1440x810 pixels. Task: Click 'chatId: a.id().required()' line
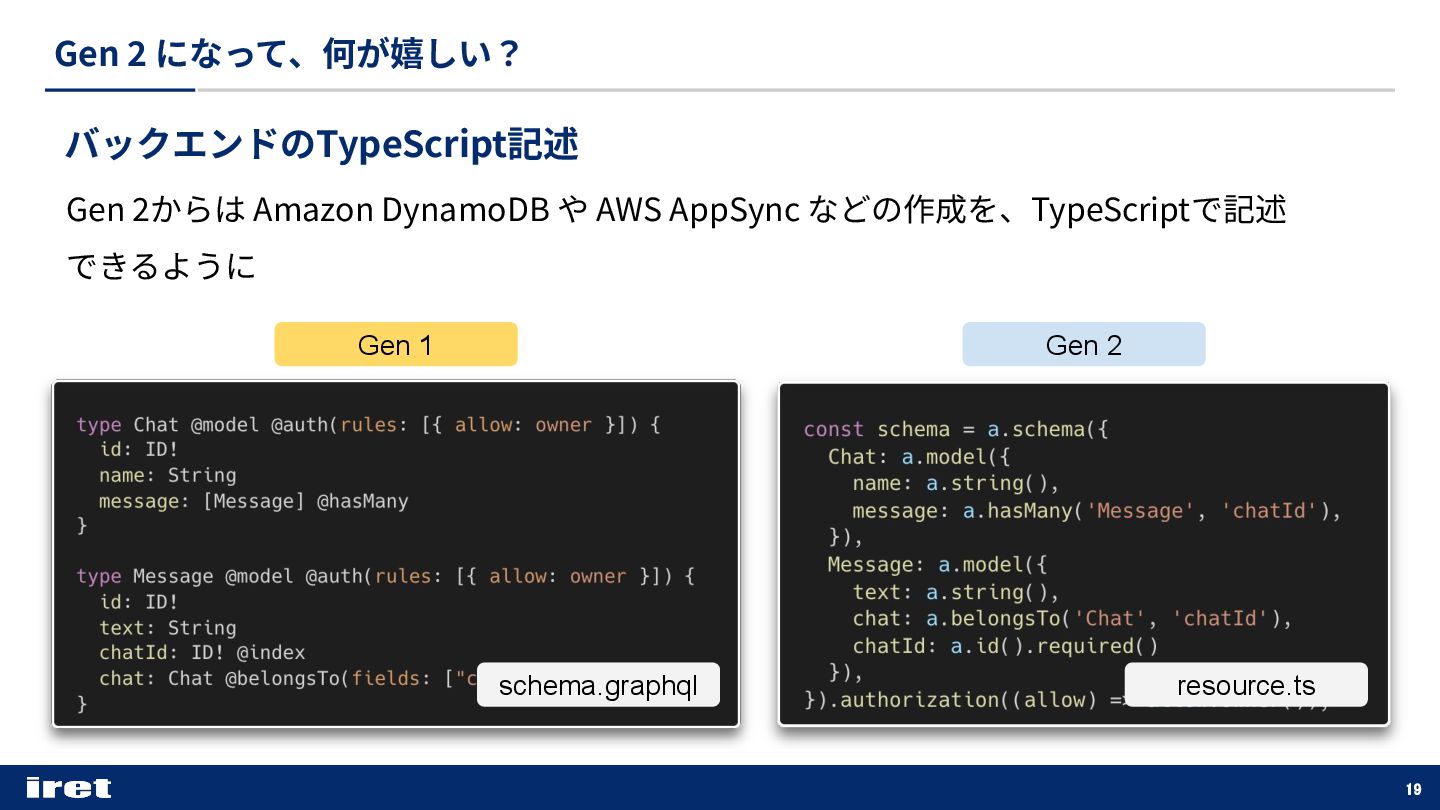1005,646
